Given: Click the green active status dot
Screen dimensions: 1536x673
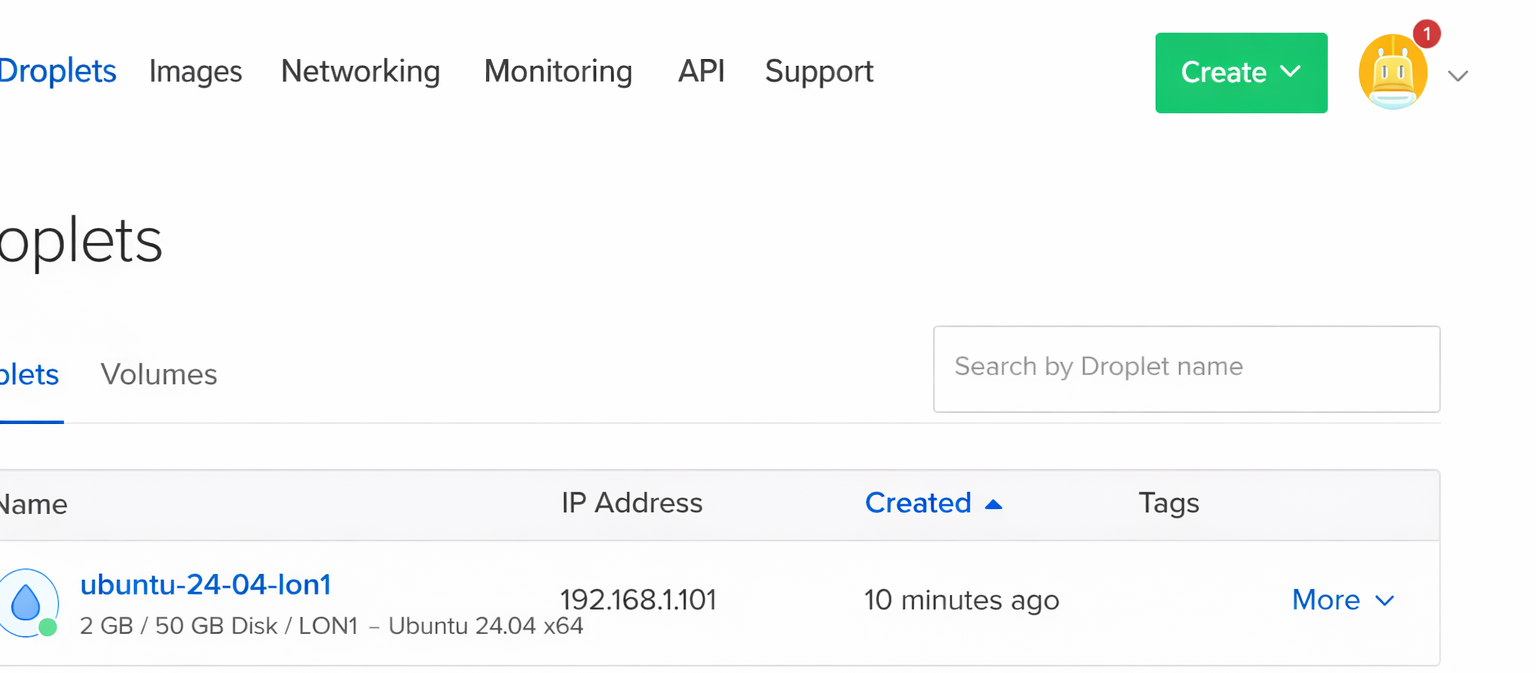Looking at the screenshot, I should pyautogui.click(x=47, y=627).
